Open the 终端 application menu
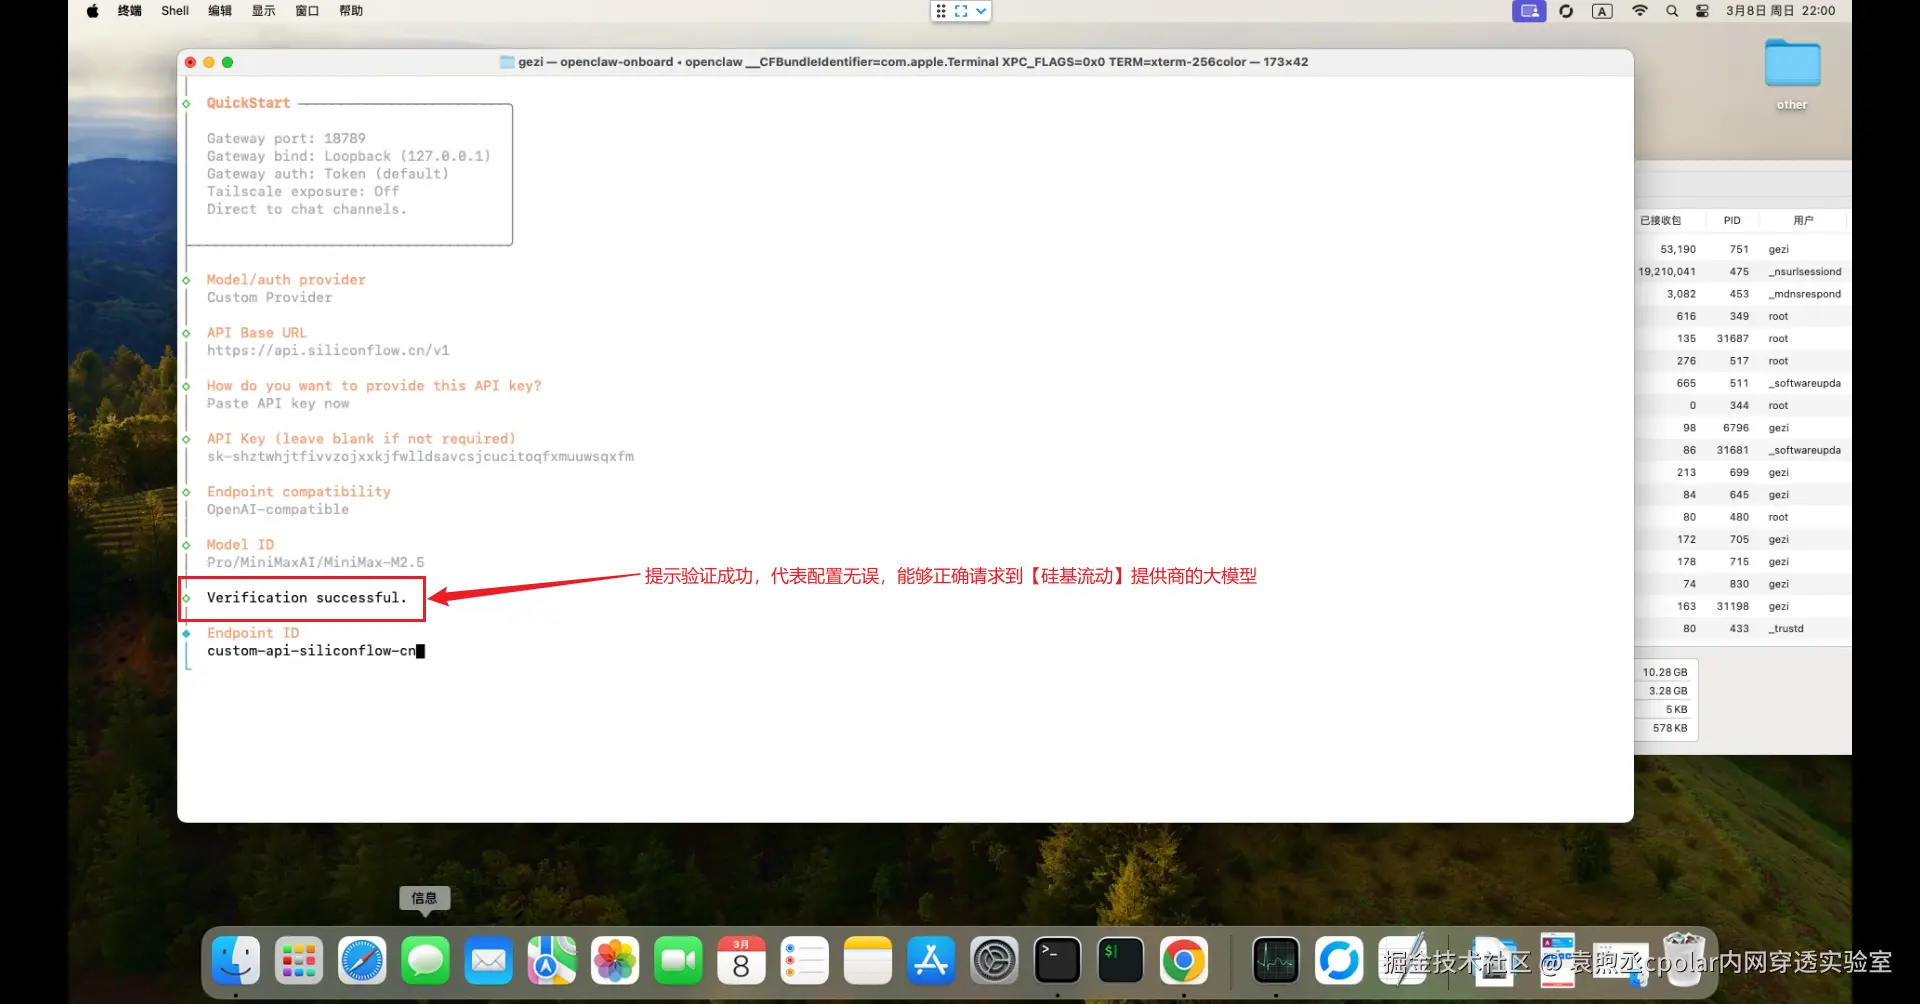Viewport: 1920px width, 1004px height. point(130,11)
